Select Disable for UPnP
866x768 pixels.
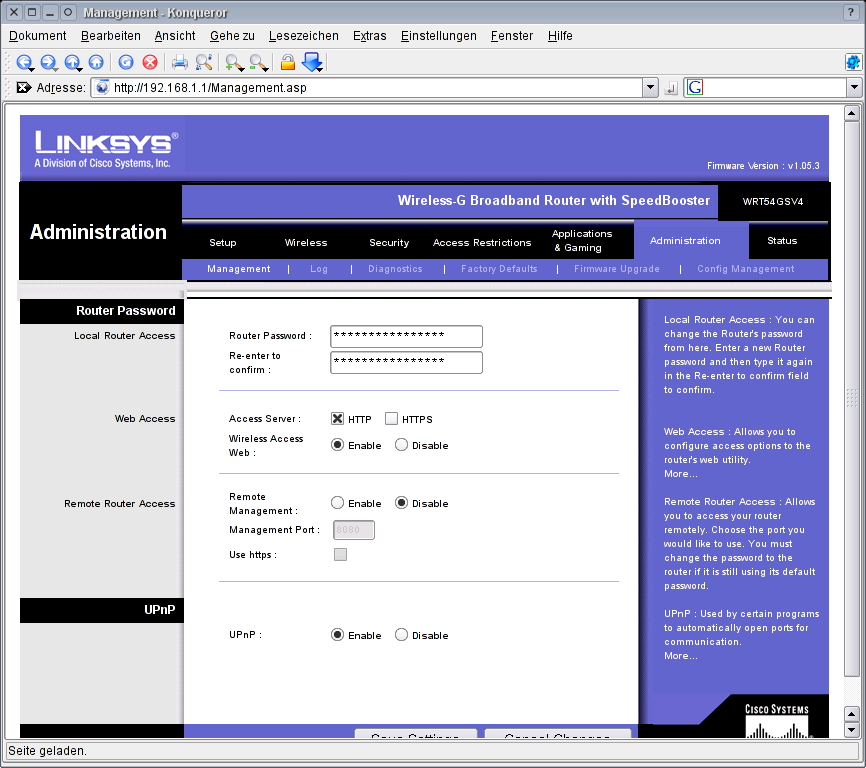tap(402, 635)
